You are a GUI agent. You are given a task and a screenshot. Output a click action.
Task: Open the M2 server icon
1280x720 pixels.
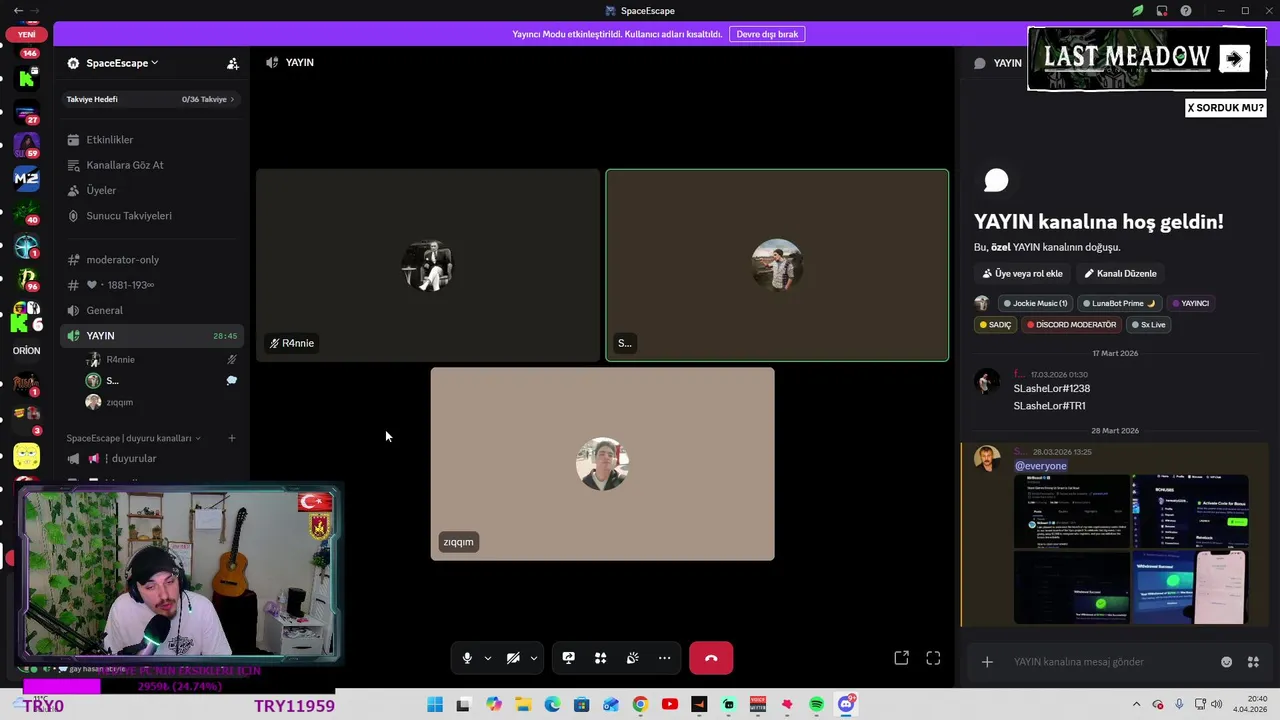point(26,178)
